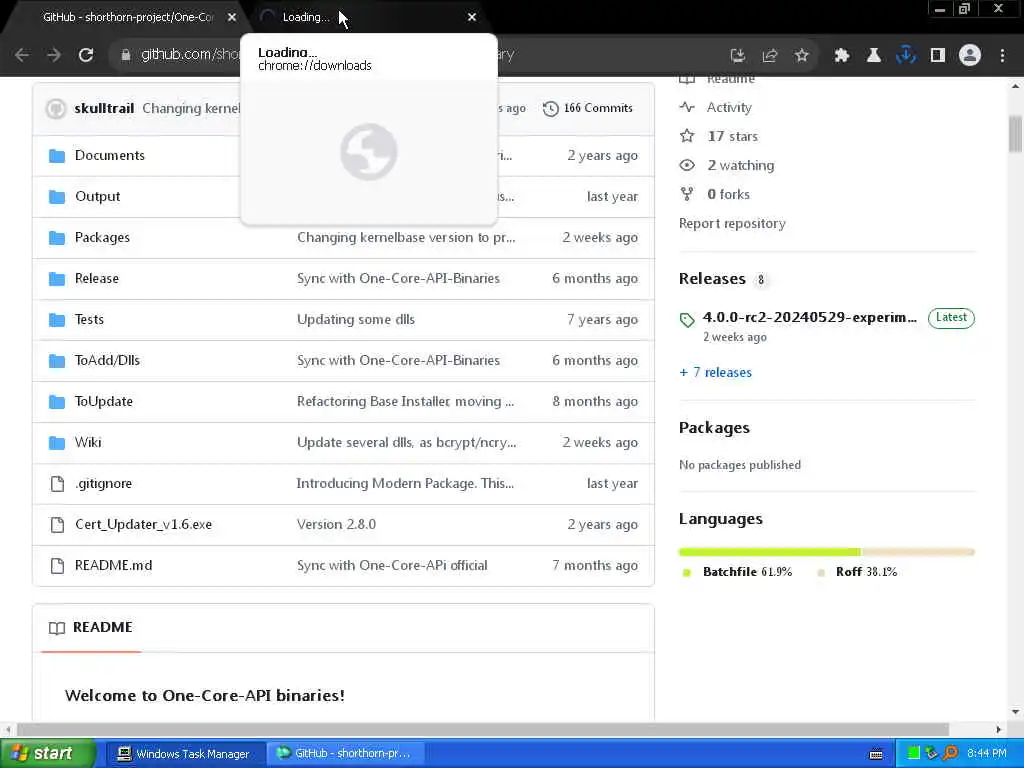The width and height of the screenshot is (1024, 768).
Task: Click the '+ 7 releases' link
Action: click(715, 372)
